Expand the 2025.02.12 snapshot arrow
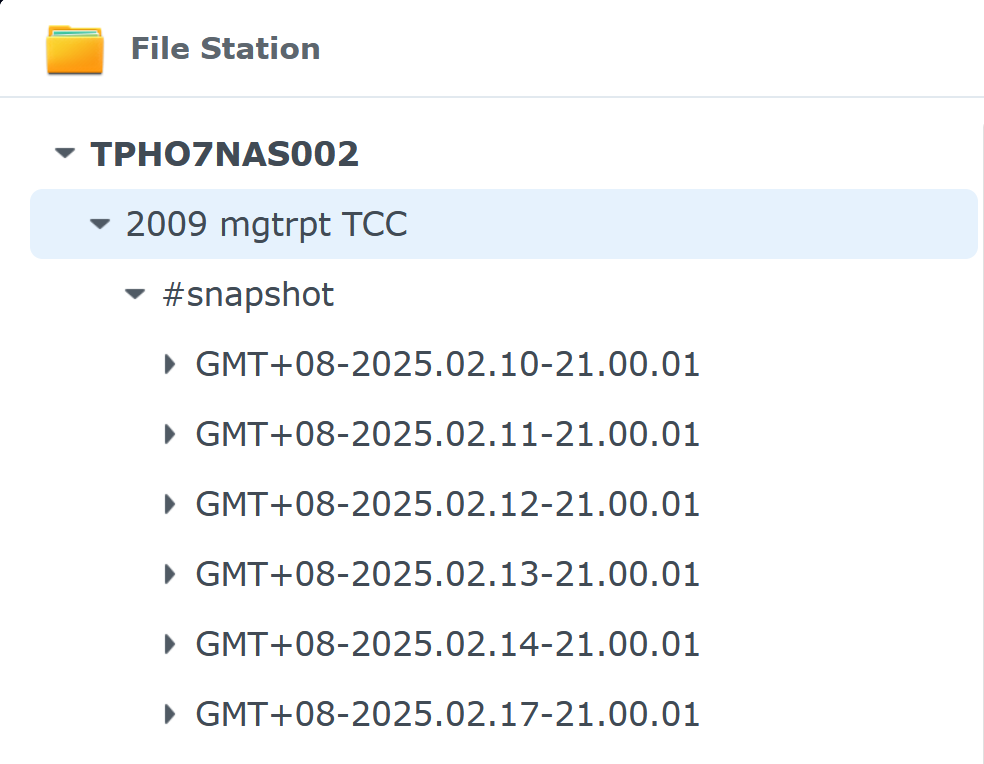984x764 pixels. (170, 504)
